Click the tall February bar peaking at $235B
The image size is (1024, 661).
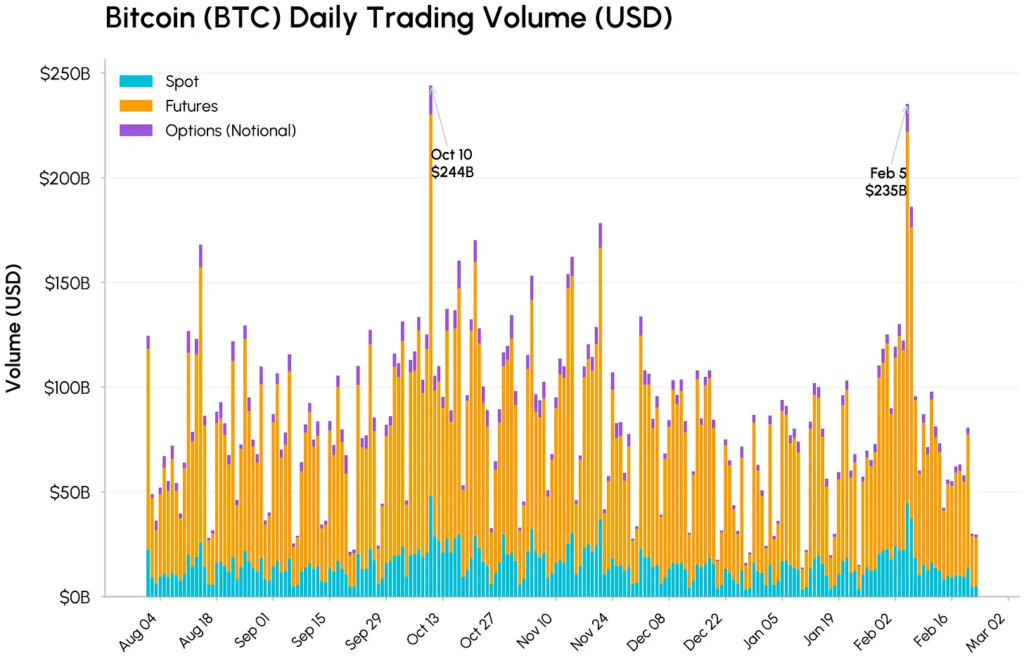click(x=907, y=350)
